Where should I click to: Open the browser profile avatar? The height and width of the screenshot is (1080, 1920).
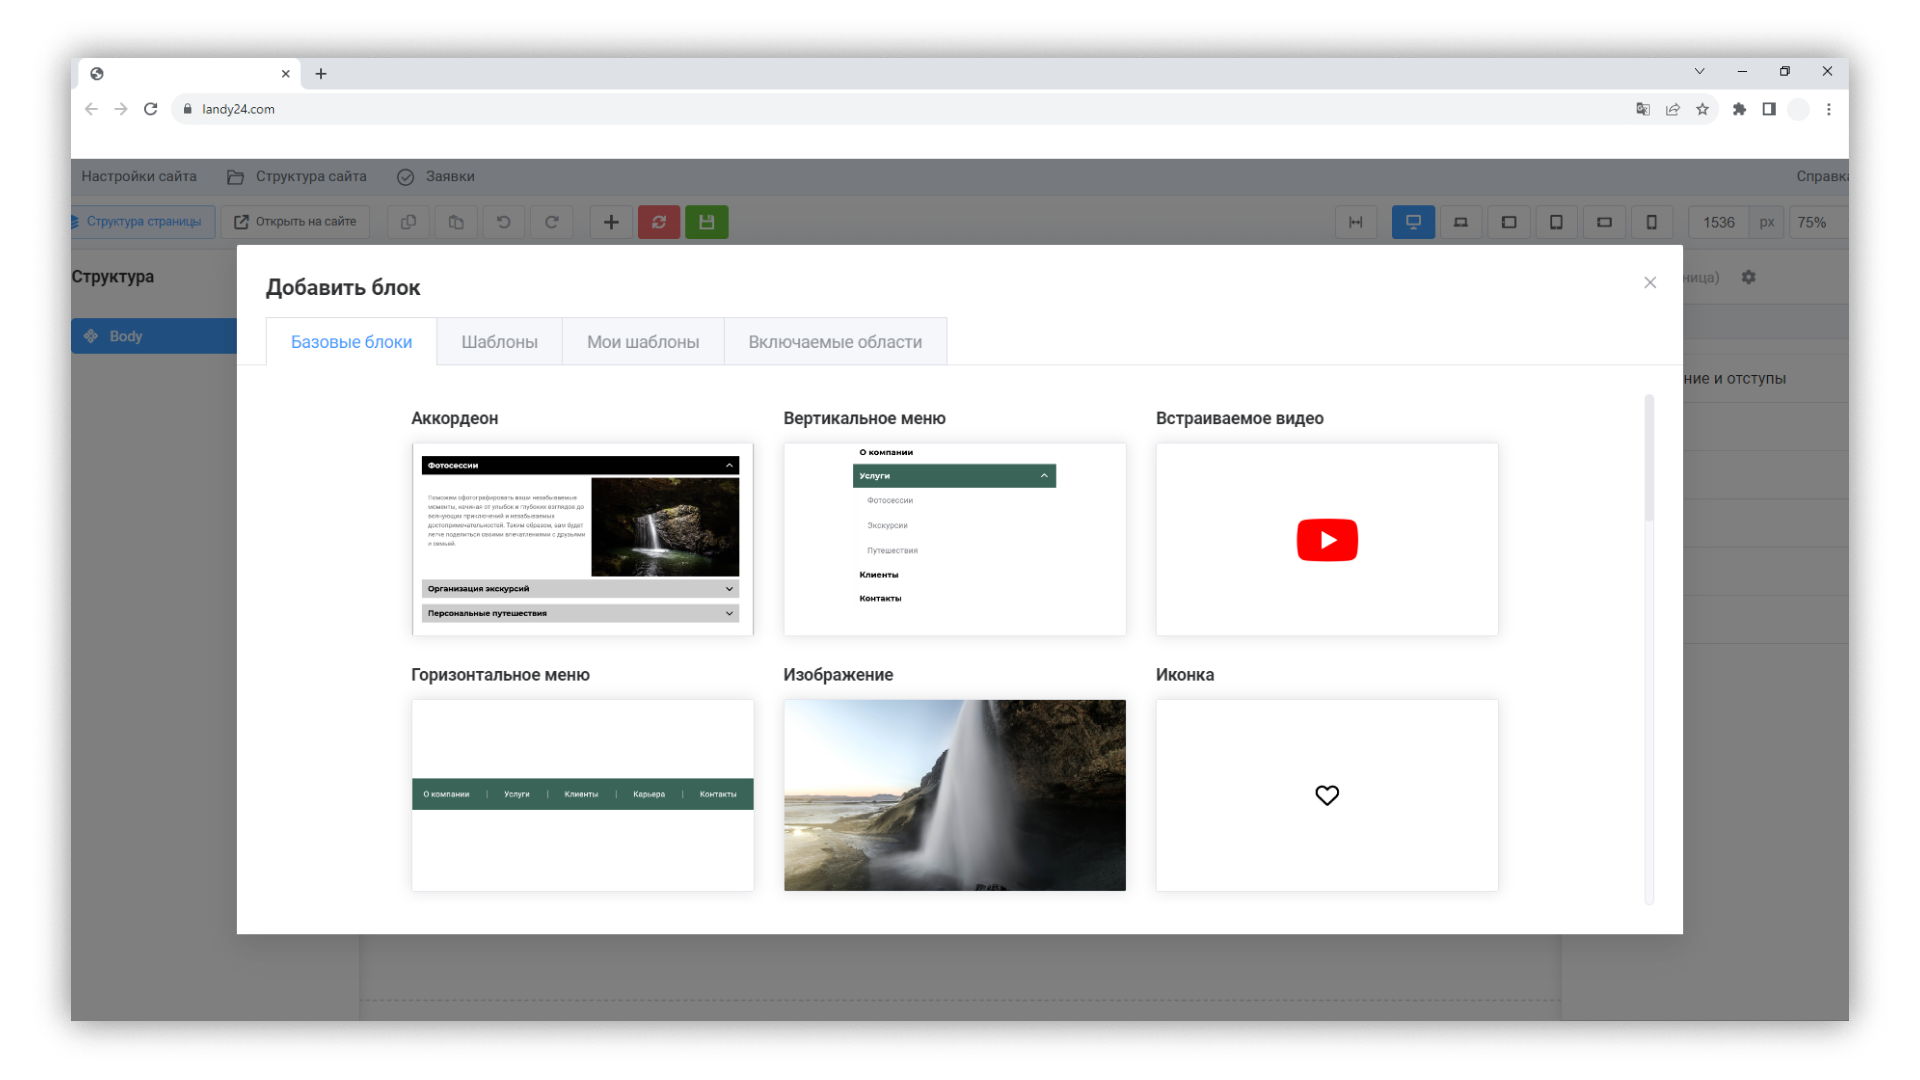(x=1799, y=109)
